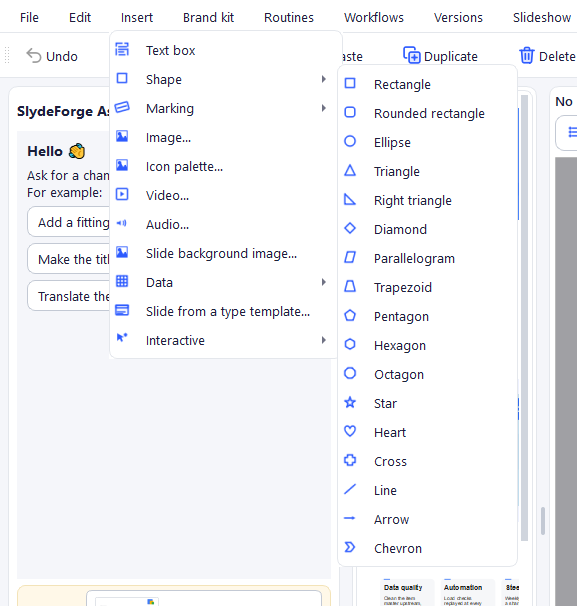Click the Delete button label

tap(557, 56)
